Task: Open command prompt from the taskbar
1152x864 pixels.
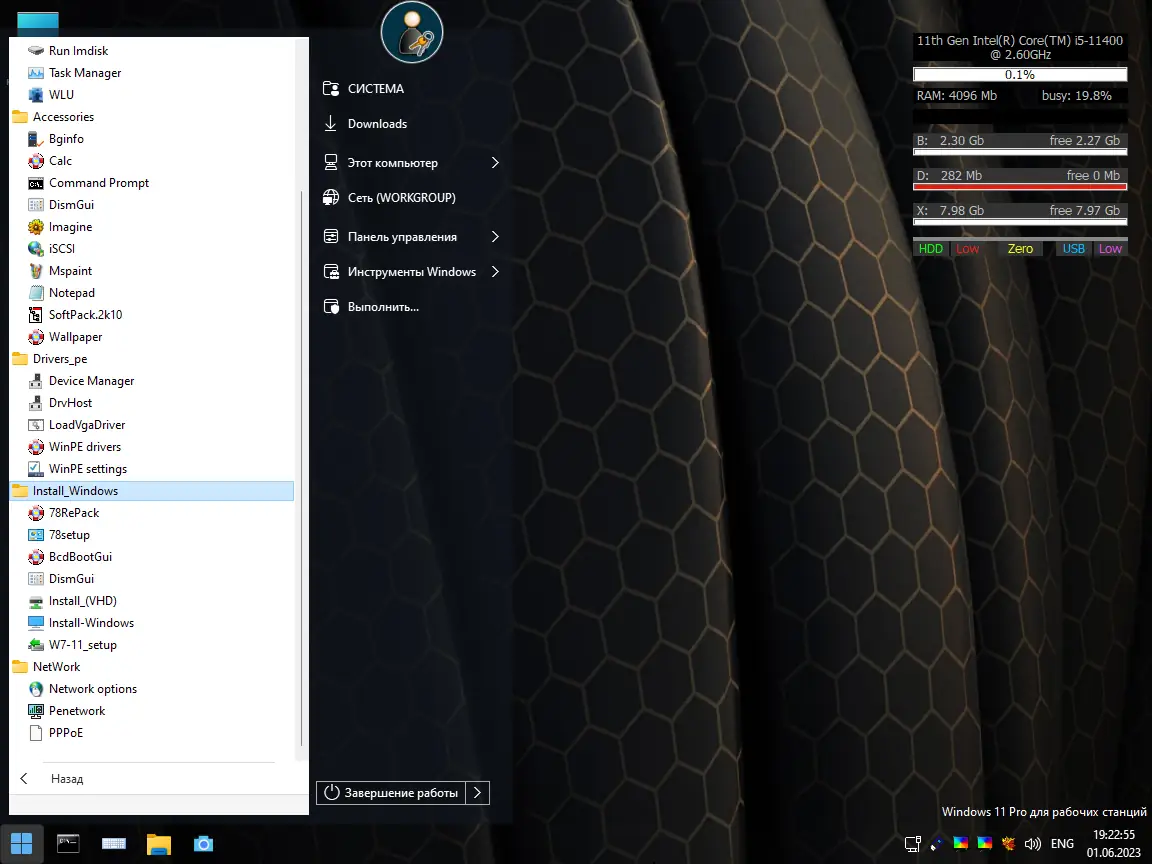Action: [x=68, y=844]
